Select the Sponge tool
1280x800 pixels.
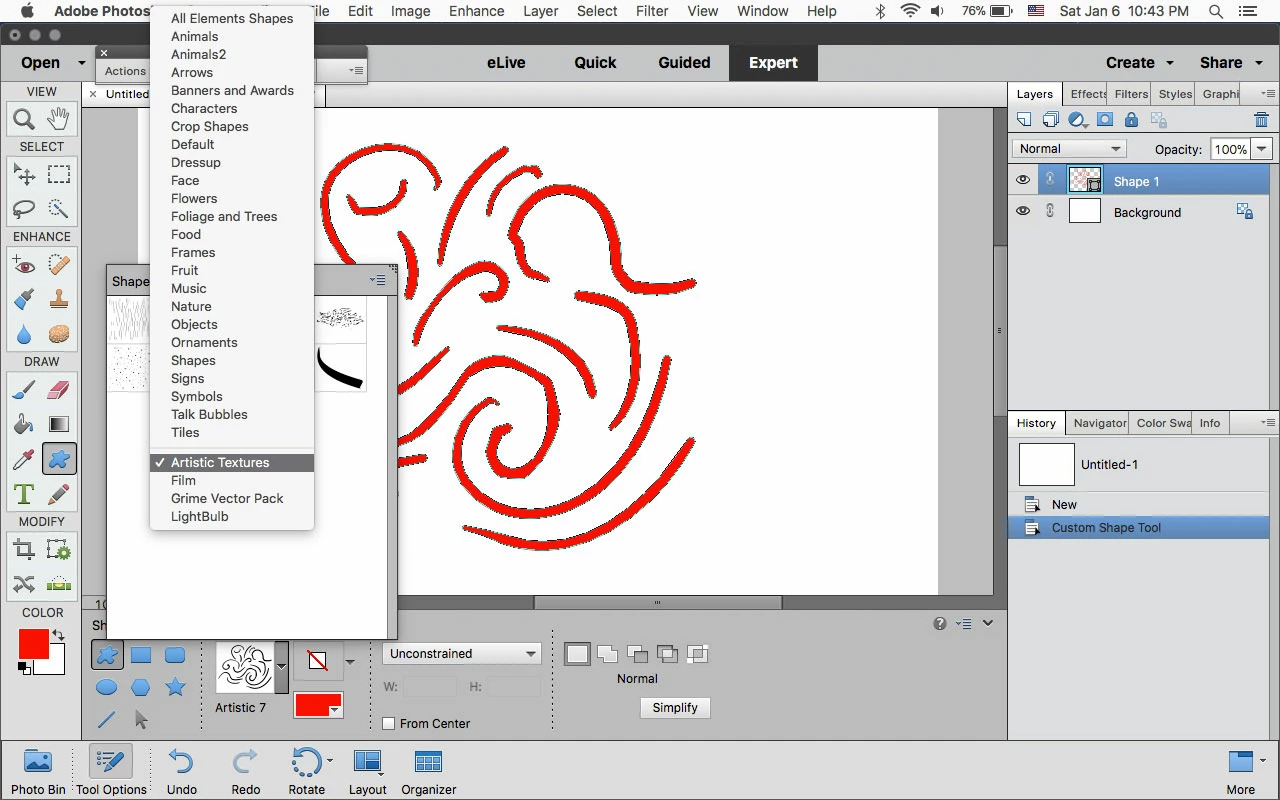pyautogui.click(x=59, y=334)
